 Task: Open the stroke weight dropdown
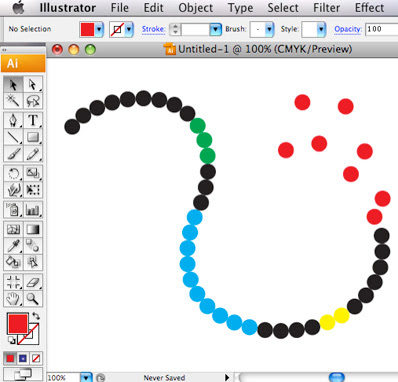click(215, 30)
